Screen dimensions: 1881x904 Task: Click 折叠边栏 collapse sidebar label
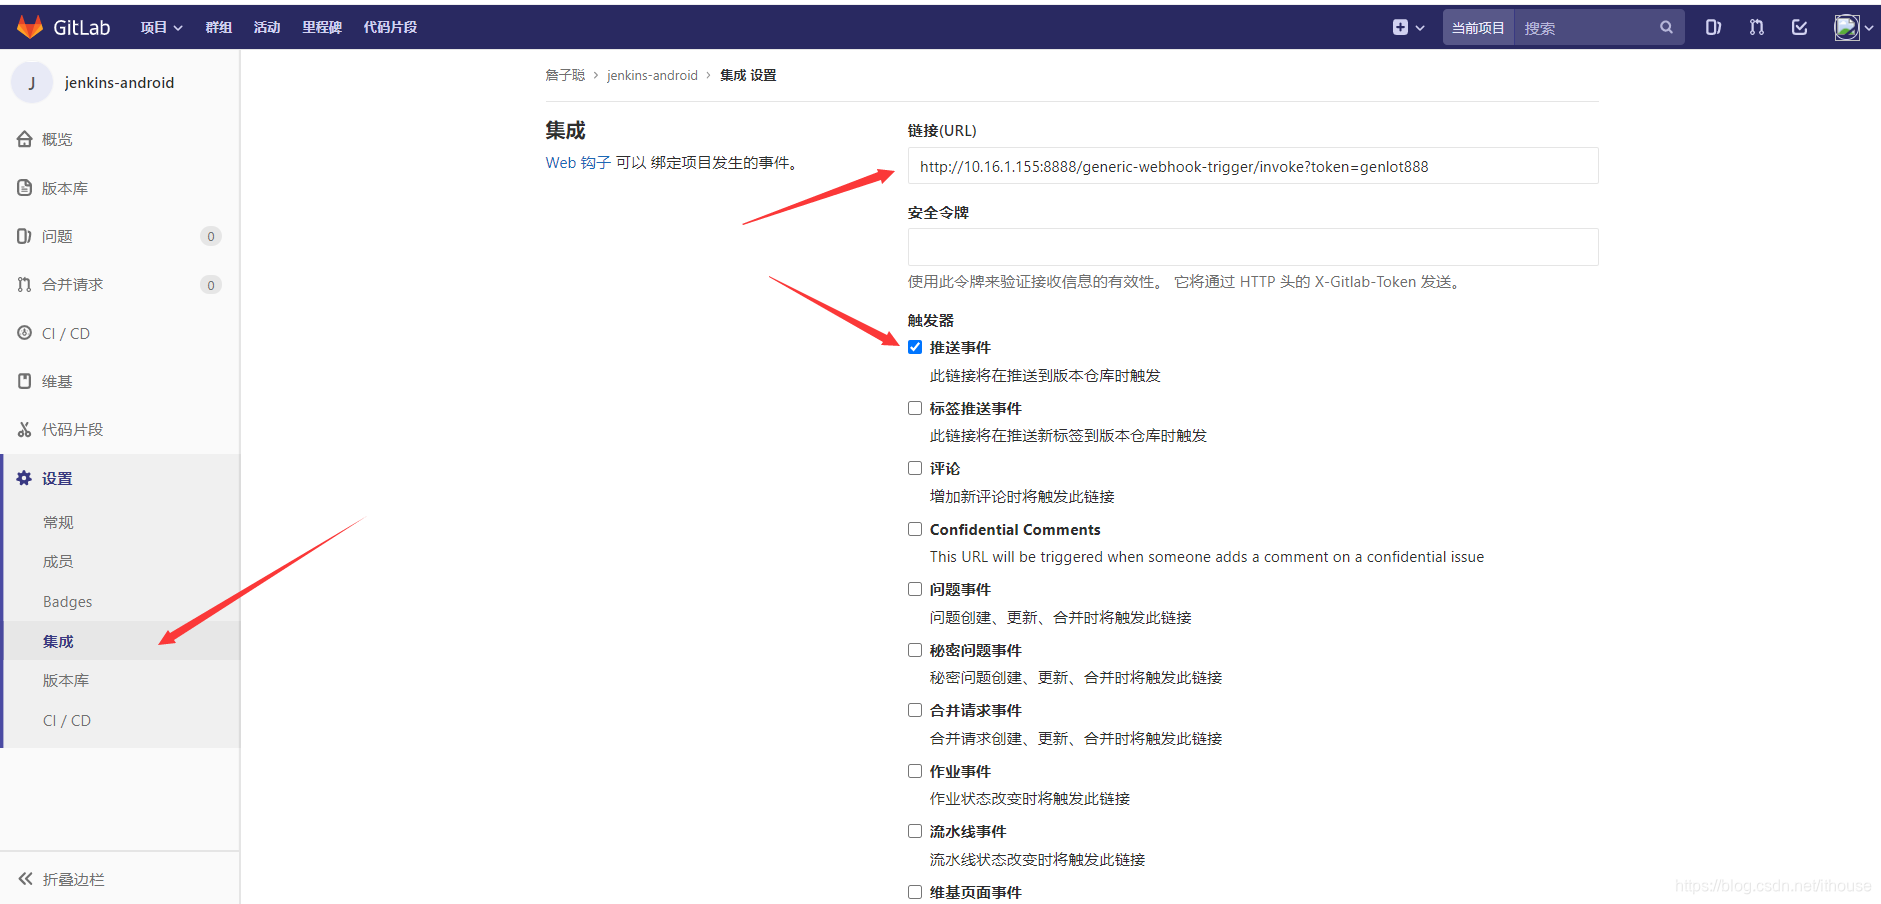[73, 879]
